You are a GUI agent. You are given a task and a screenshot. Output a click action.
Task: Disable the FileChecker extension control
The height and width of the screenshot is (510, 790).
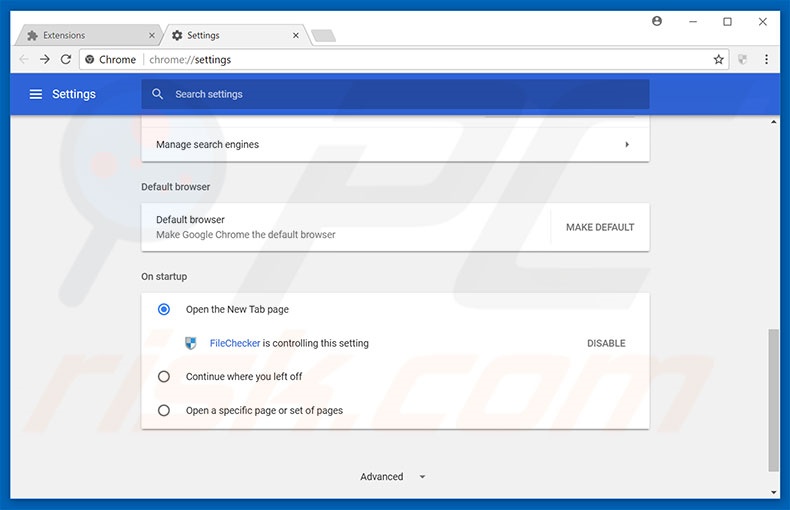coord(606,343)
